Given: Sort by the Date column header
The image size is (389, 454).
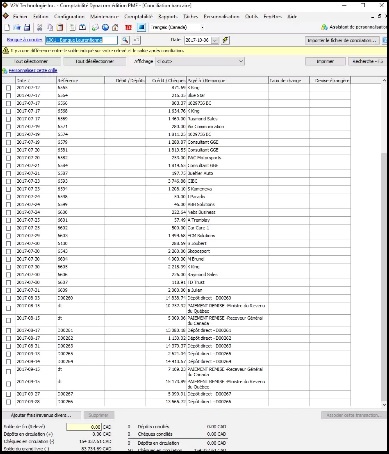Looking at the screenshot, I should point(36,80).
